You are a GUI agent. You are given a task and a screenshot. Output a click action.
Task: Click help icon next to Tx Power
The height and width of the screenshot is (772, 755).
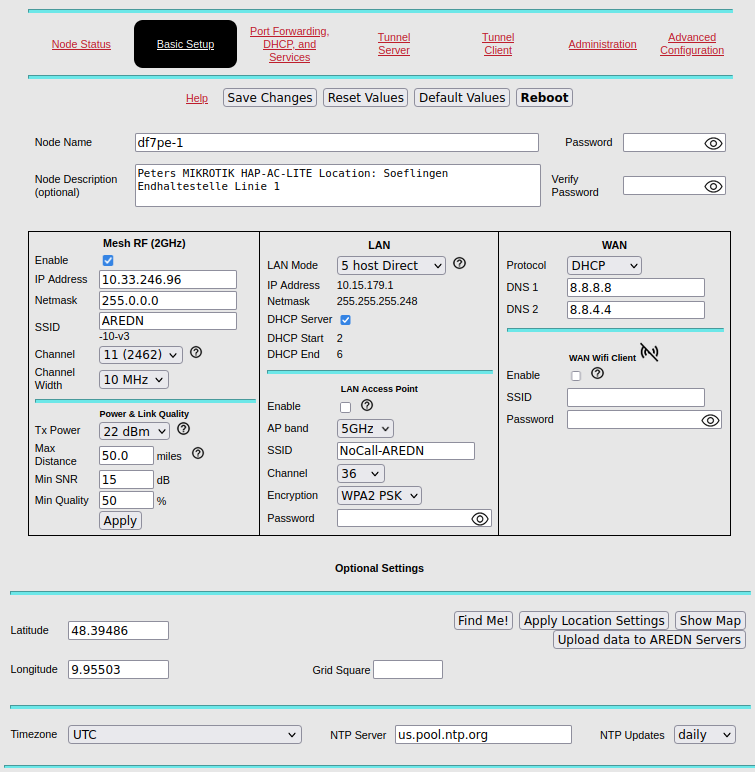pyautogui.click(x=183, y=430)
